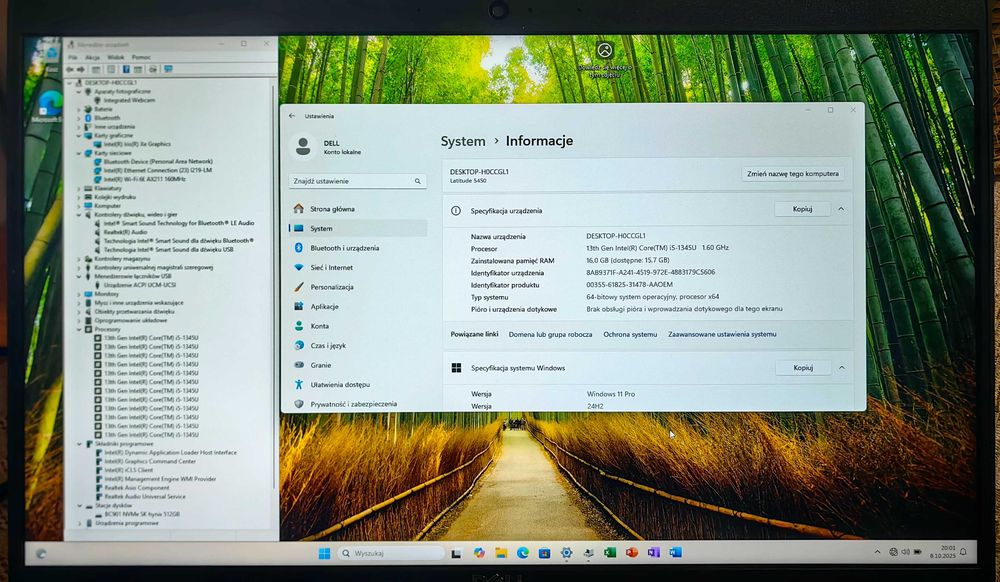
Task: Click the DELL account avatar in Settings
Action: point(303,147)
